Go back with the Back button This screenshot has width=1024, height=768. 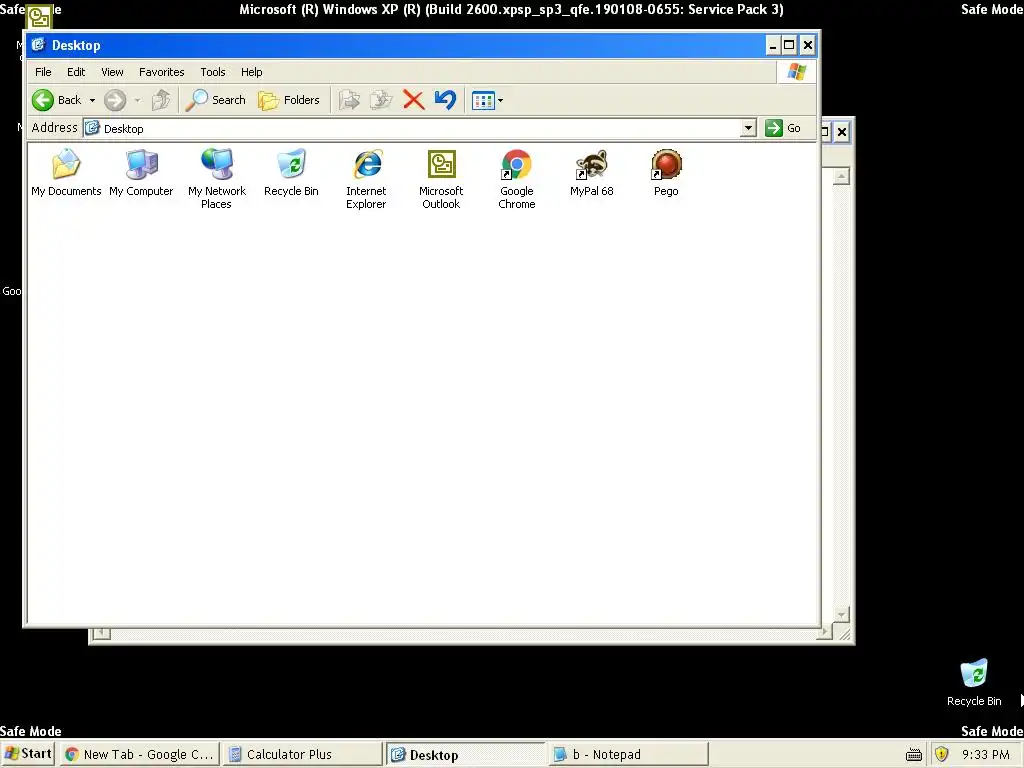(57, 100)
